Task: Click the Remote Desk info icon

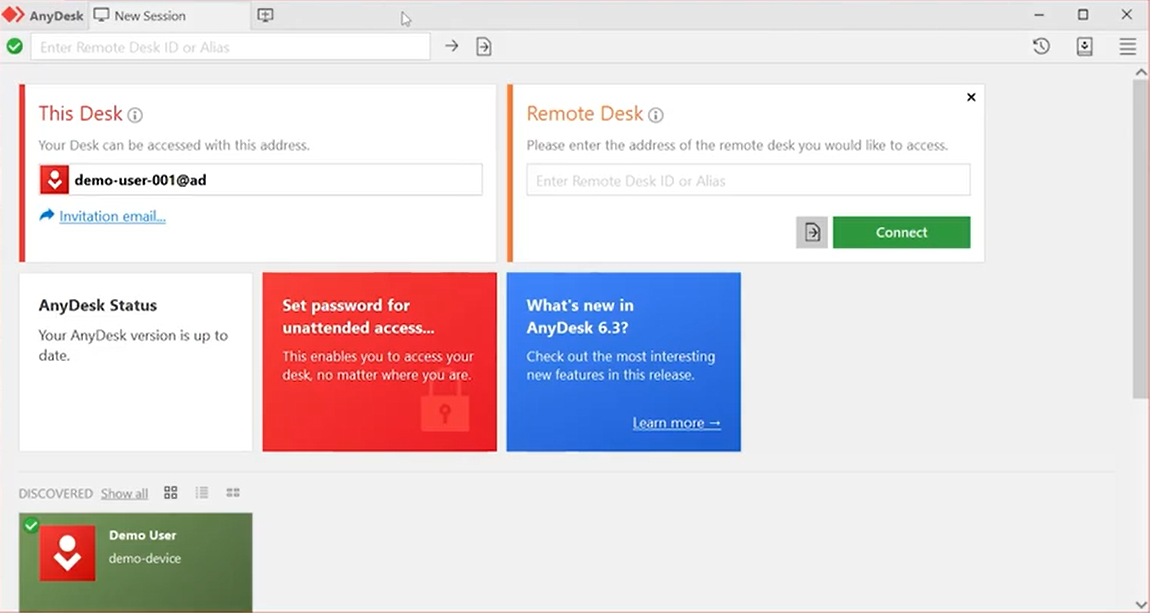Action: click(x=656, y=115)
